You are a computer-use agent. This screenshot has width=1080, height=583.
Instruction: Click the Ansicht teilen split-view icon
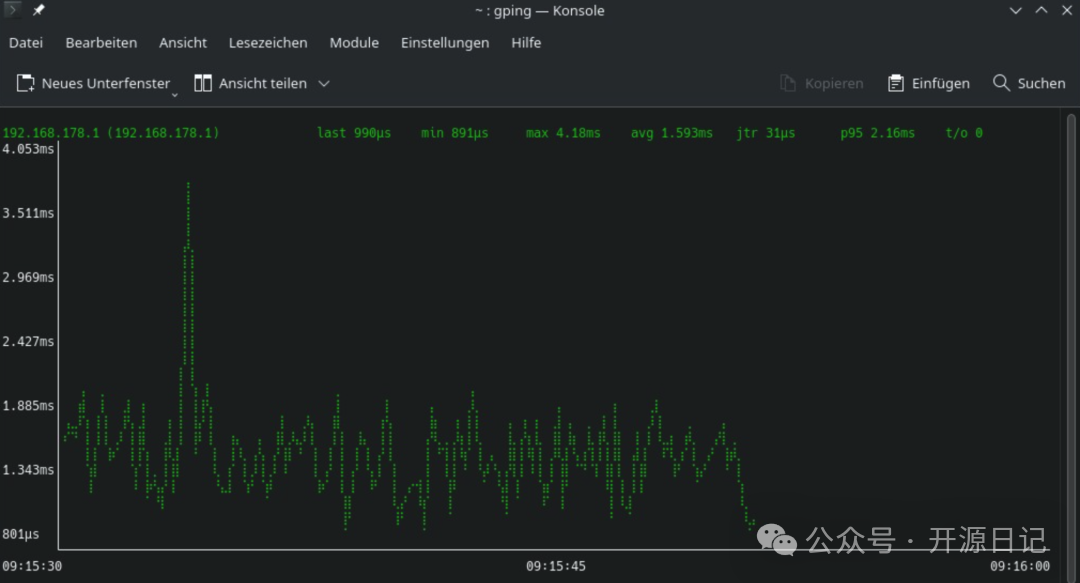202,83
